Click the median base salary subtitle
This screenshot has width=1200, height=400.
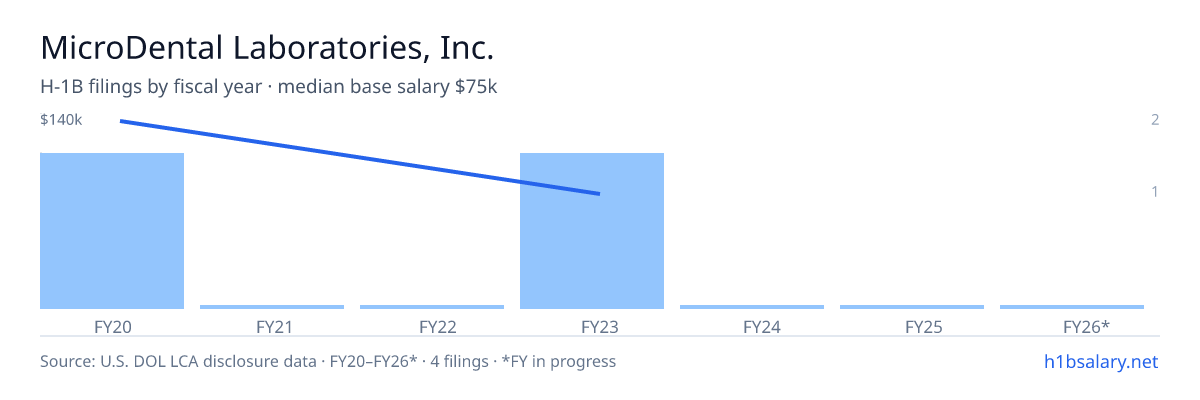tap(269, 87)
